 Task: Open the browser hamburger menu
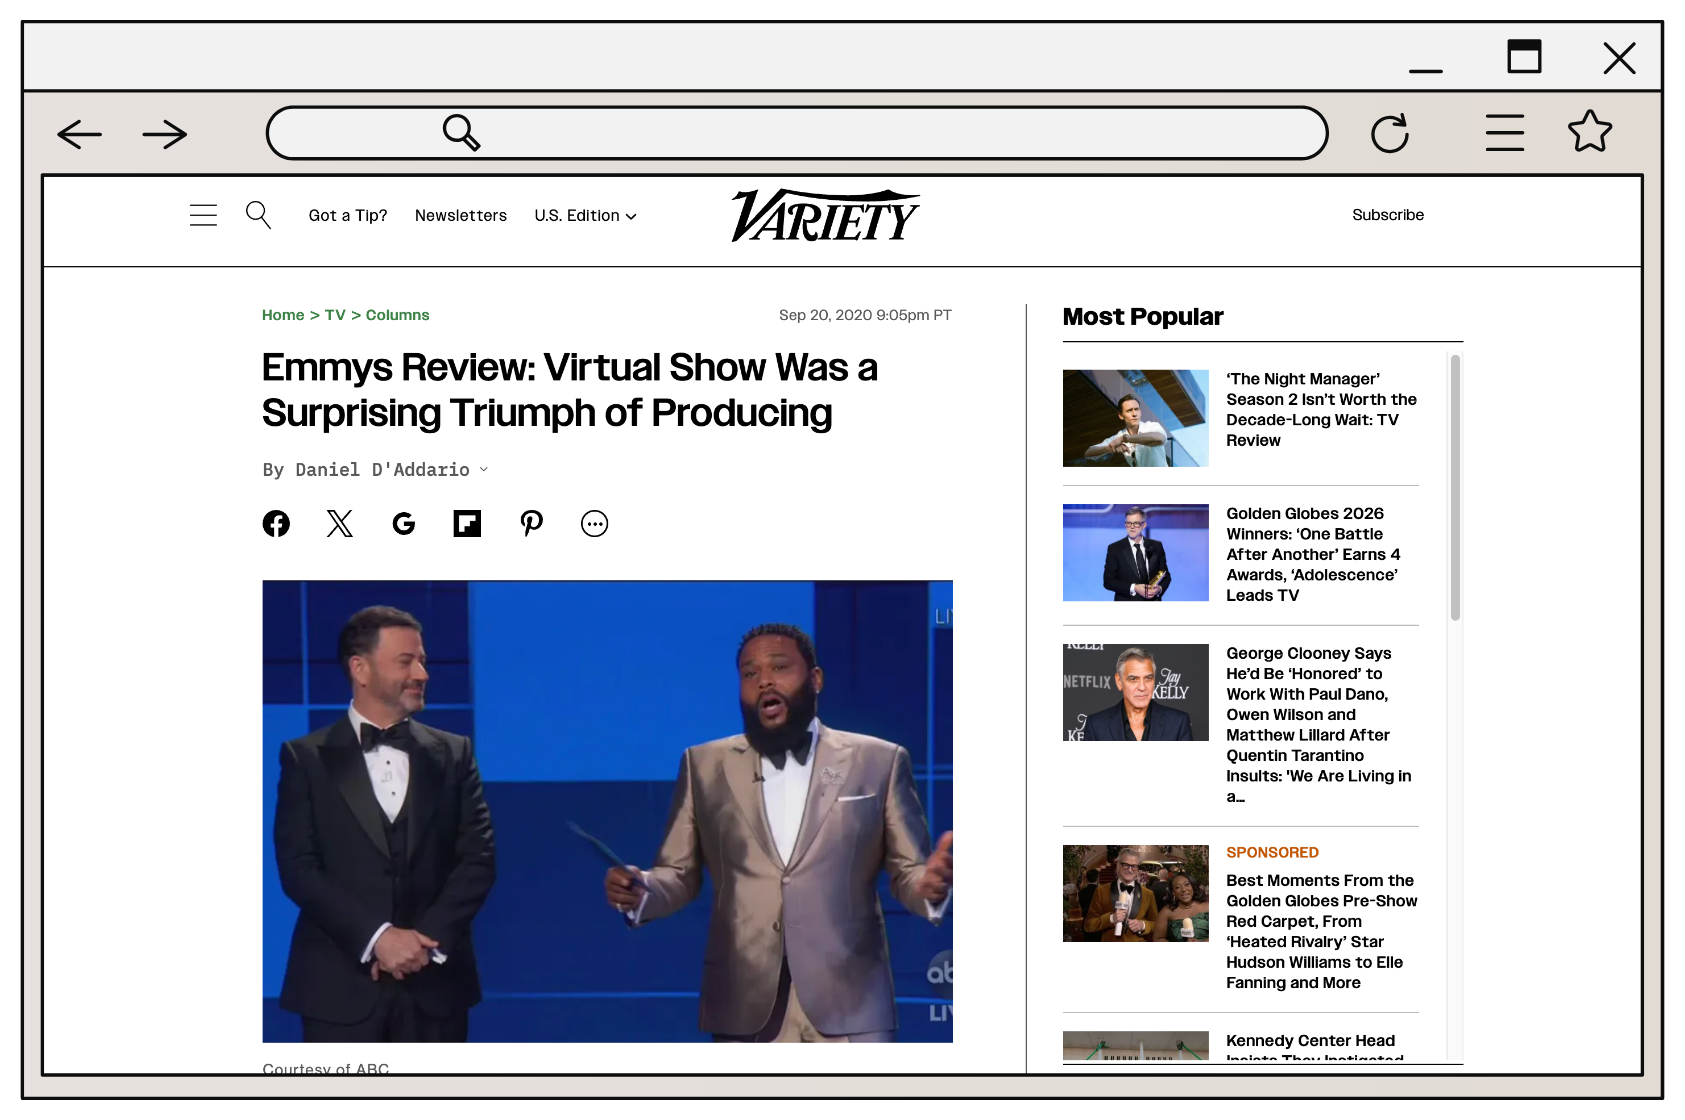pyautogui.click(x=1505, y=132)
